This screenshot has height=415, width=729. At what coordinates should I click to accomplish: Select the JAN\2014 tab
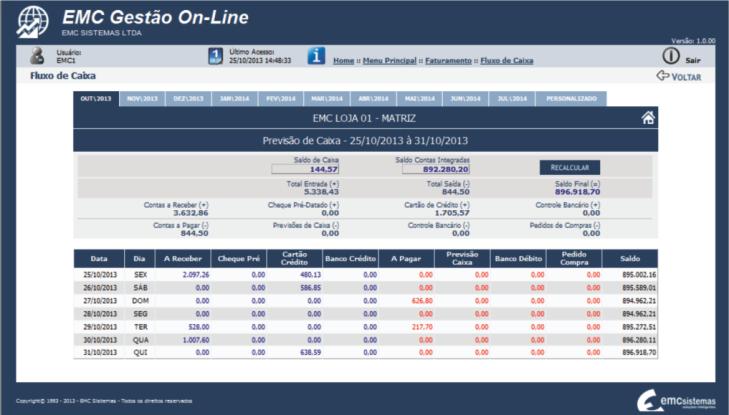[x=235, y=99]
